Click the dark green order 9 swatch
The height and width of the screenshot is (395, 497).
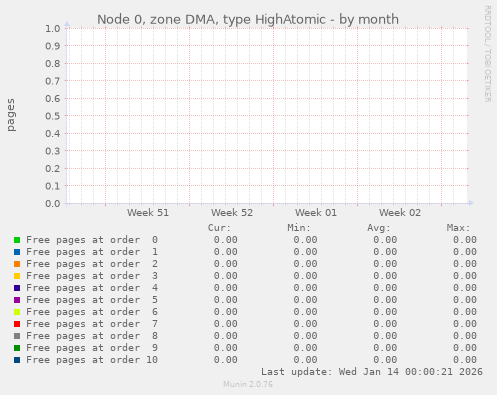[17, 348]
